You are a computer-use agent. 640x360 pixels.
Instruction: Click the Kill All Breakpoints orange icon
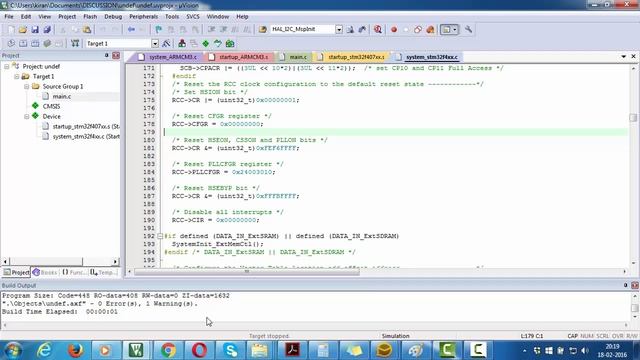[x=430, y=29]
